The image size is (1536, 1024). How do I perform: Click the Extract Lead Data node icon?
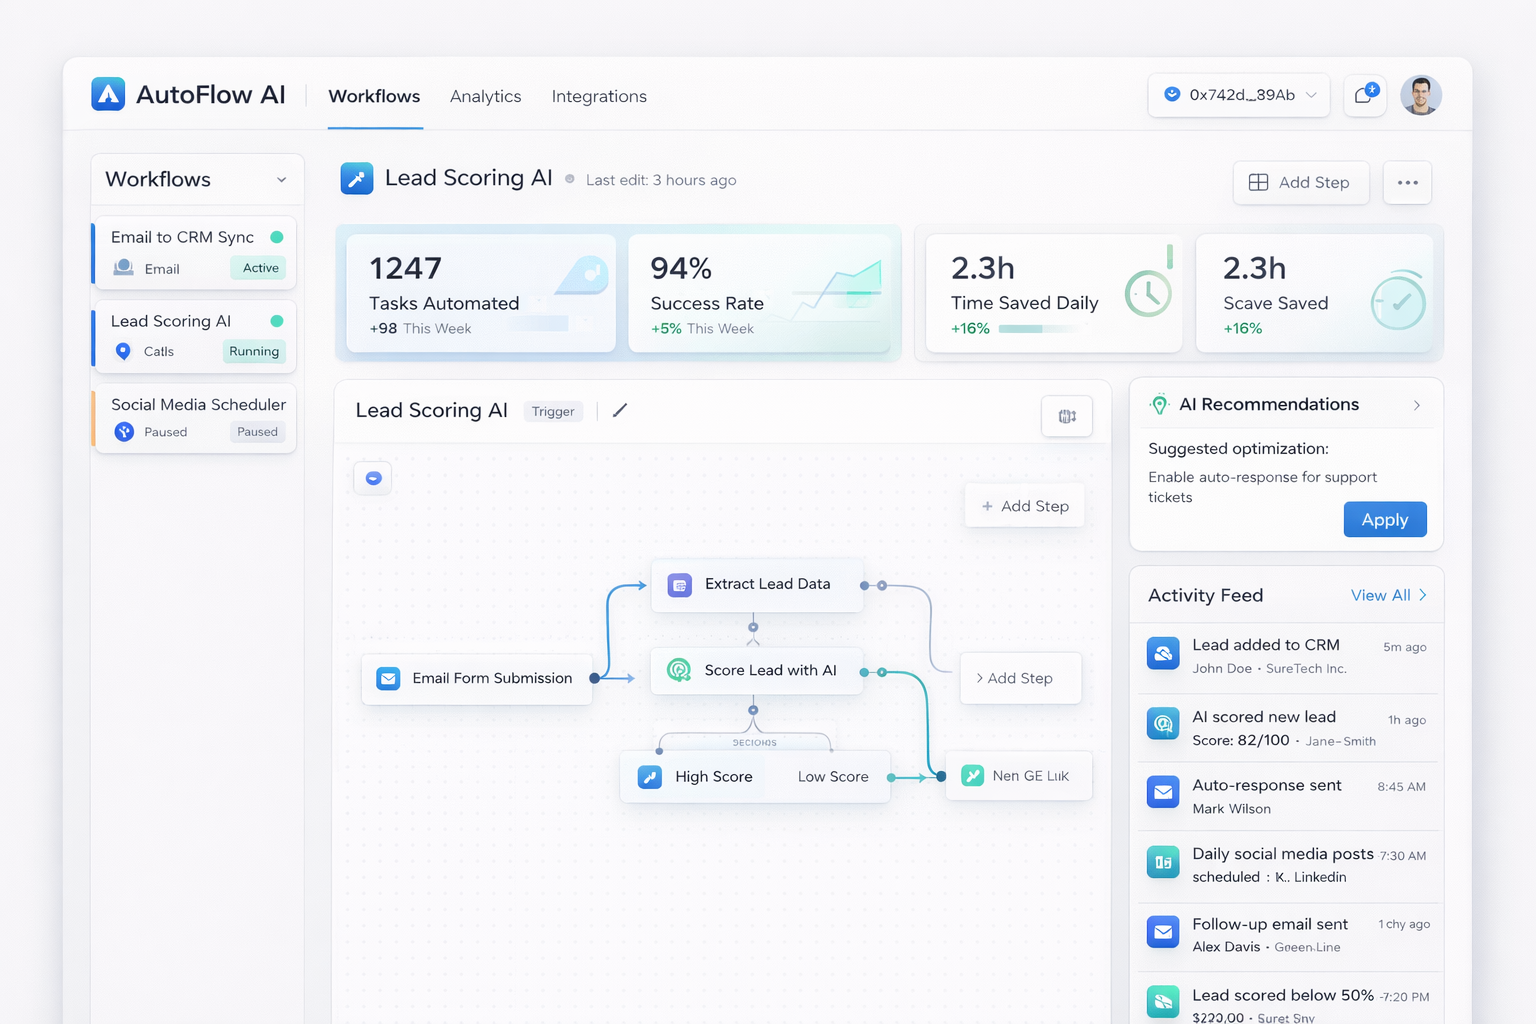(680, 585)
